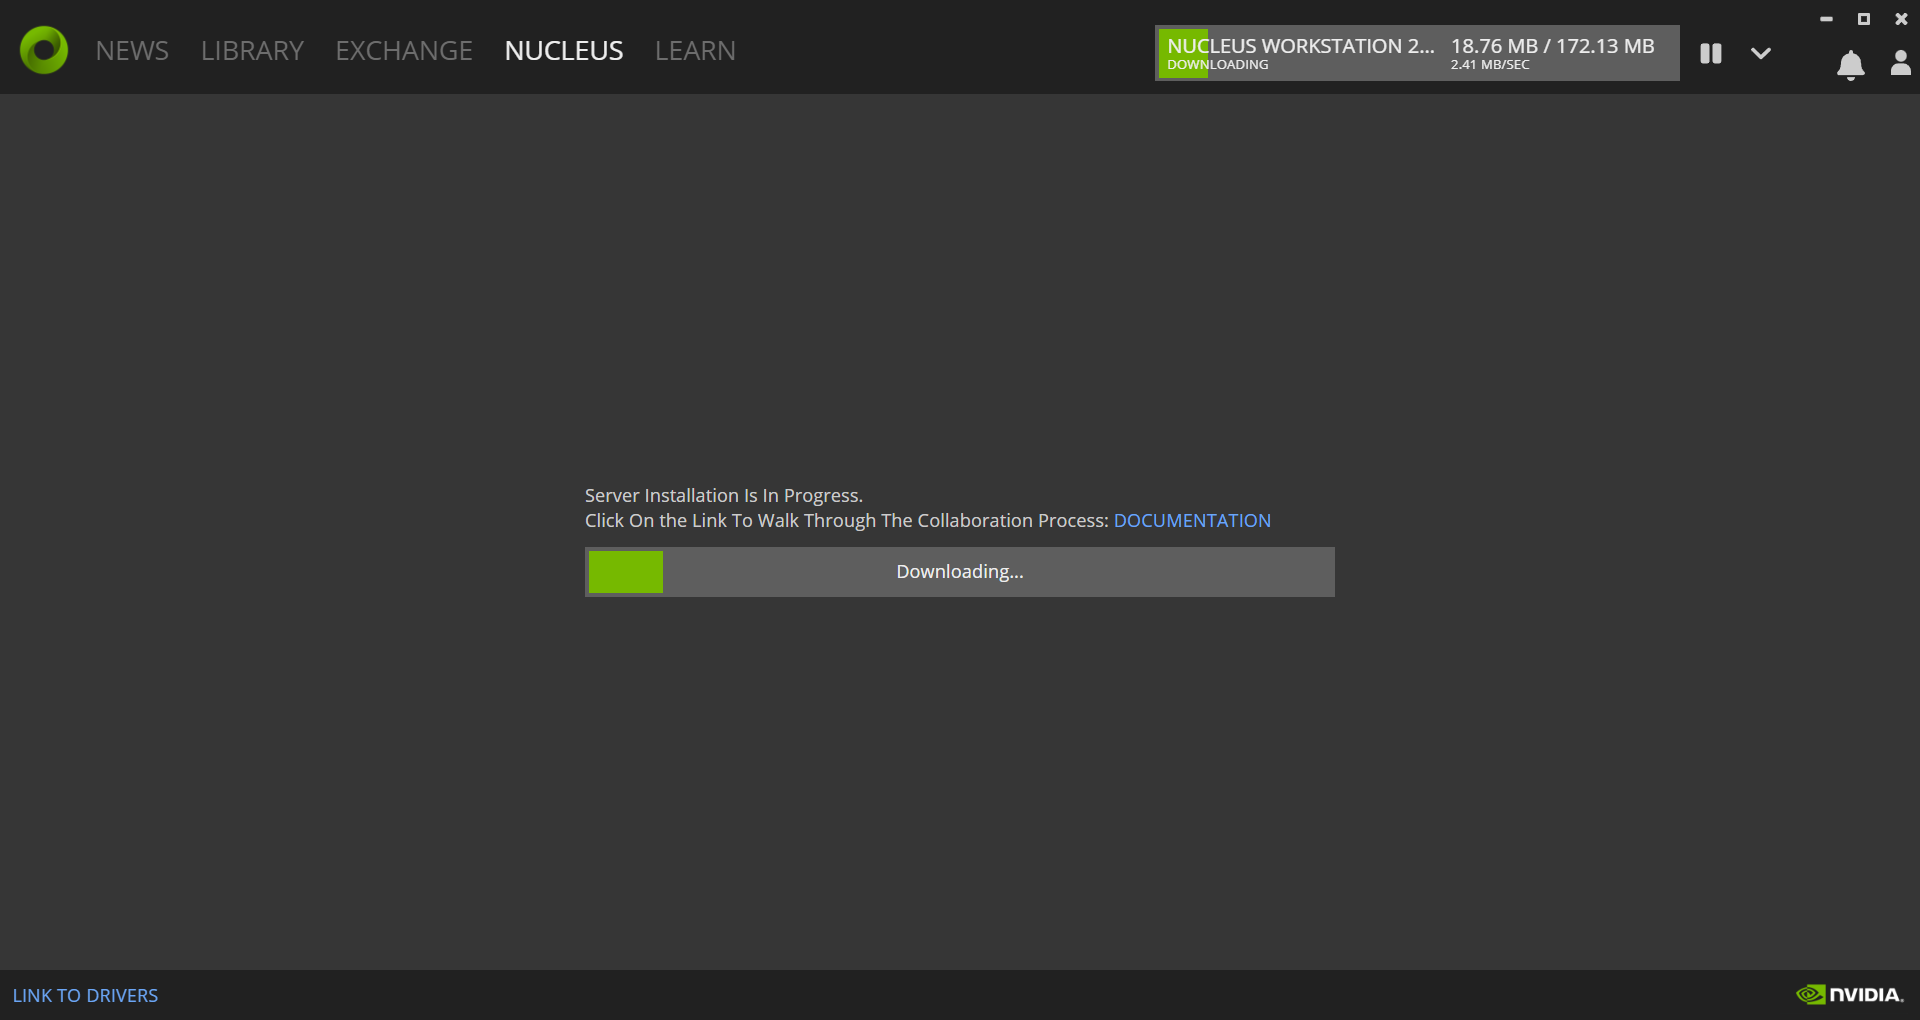Minimize the launcher window

click(x=1826, y=19)
